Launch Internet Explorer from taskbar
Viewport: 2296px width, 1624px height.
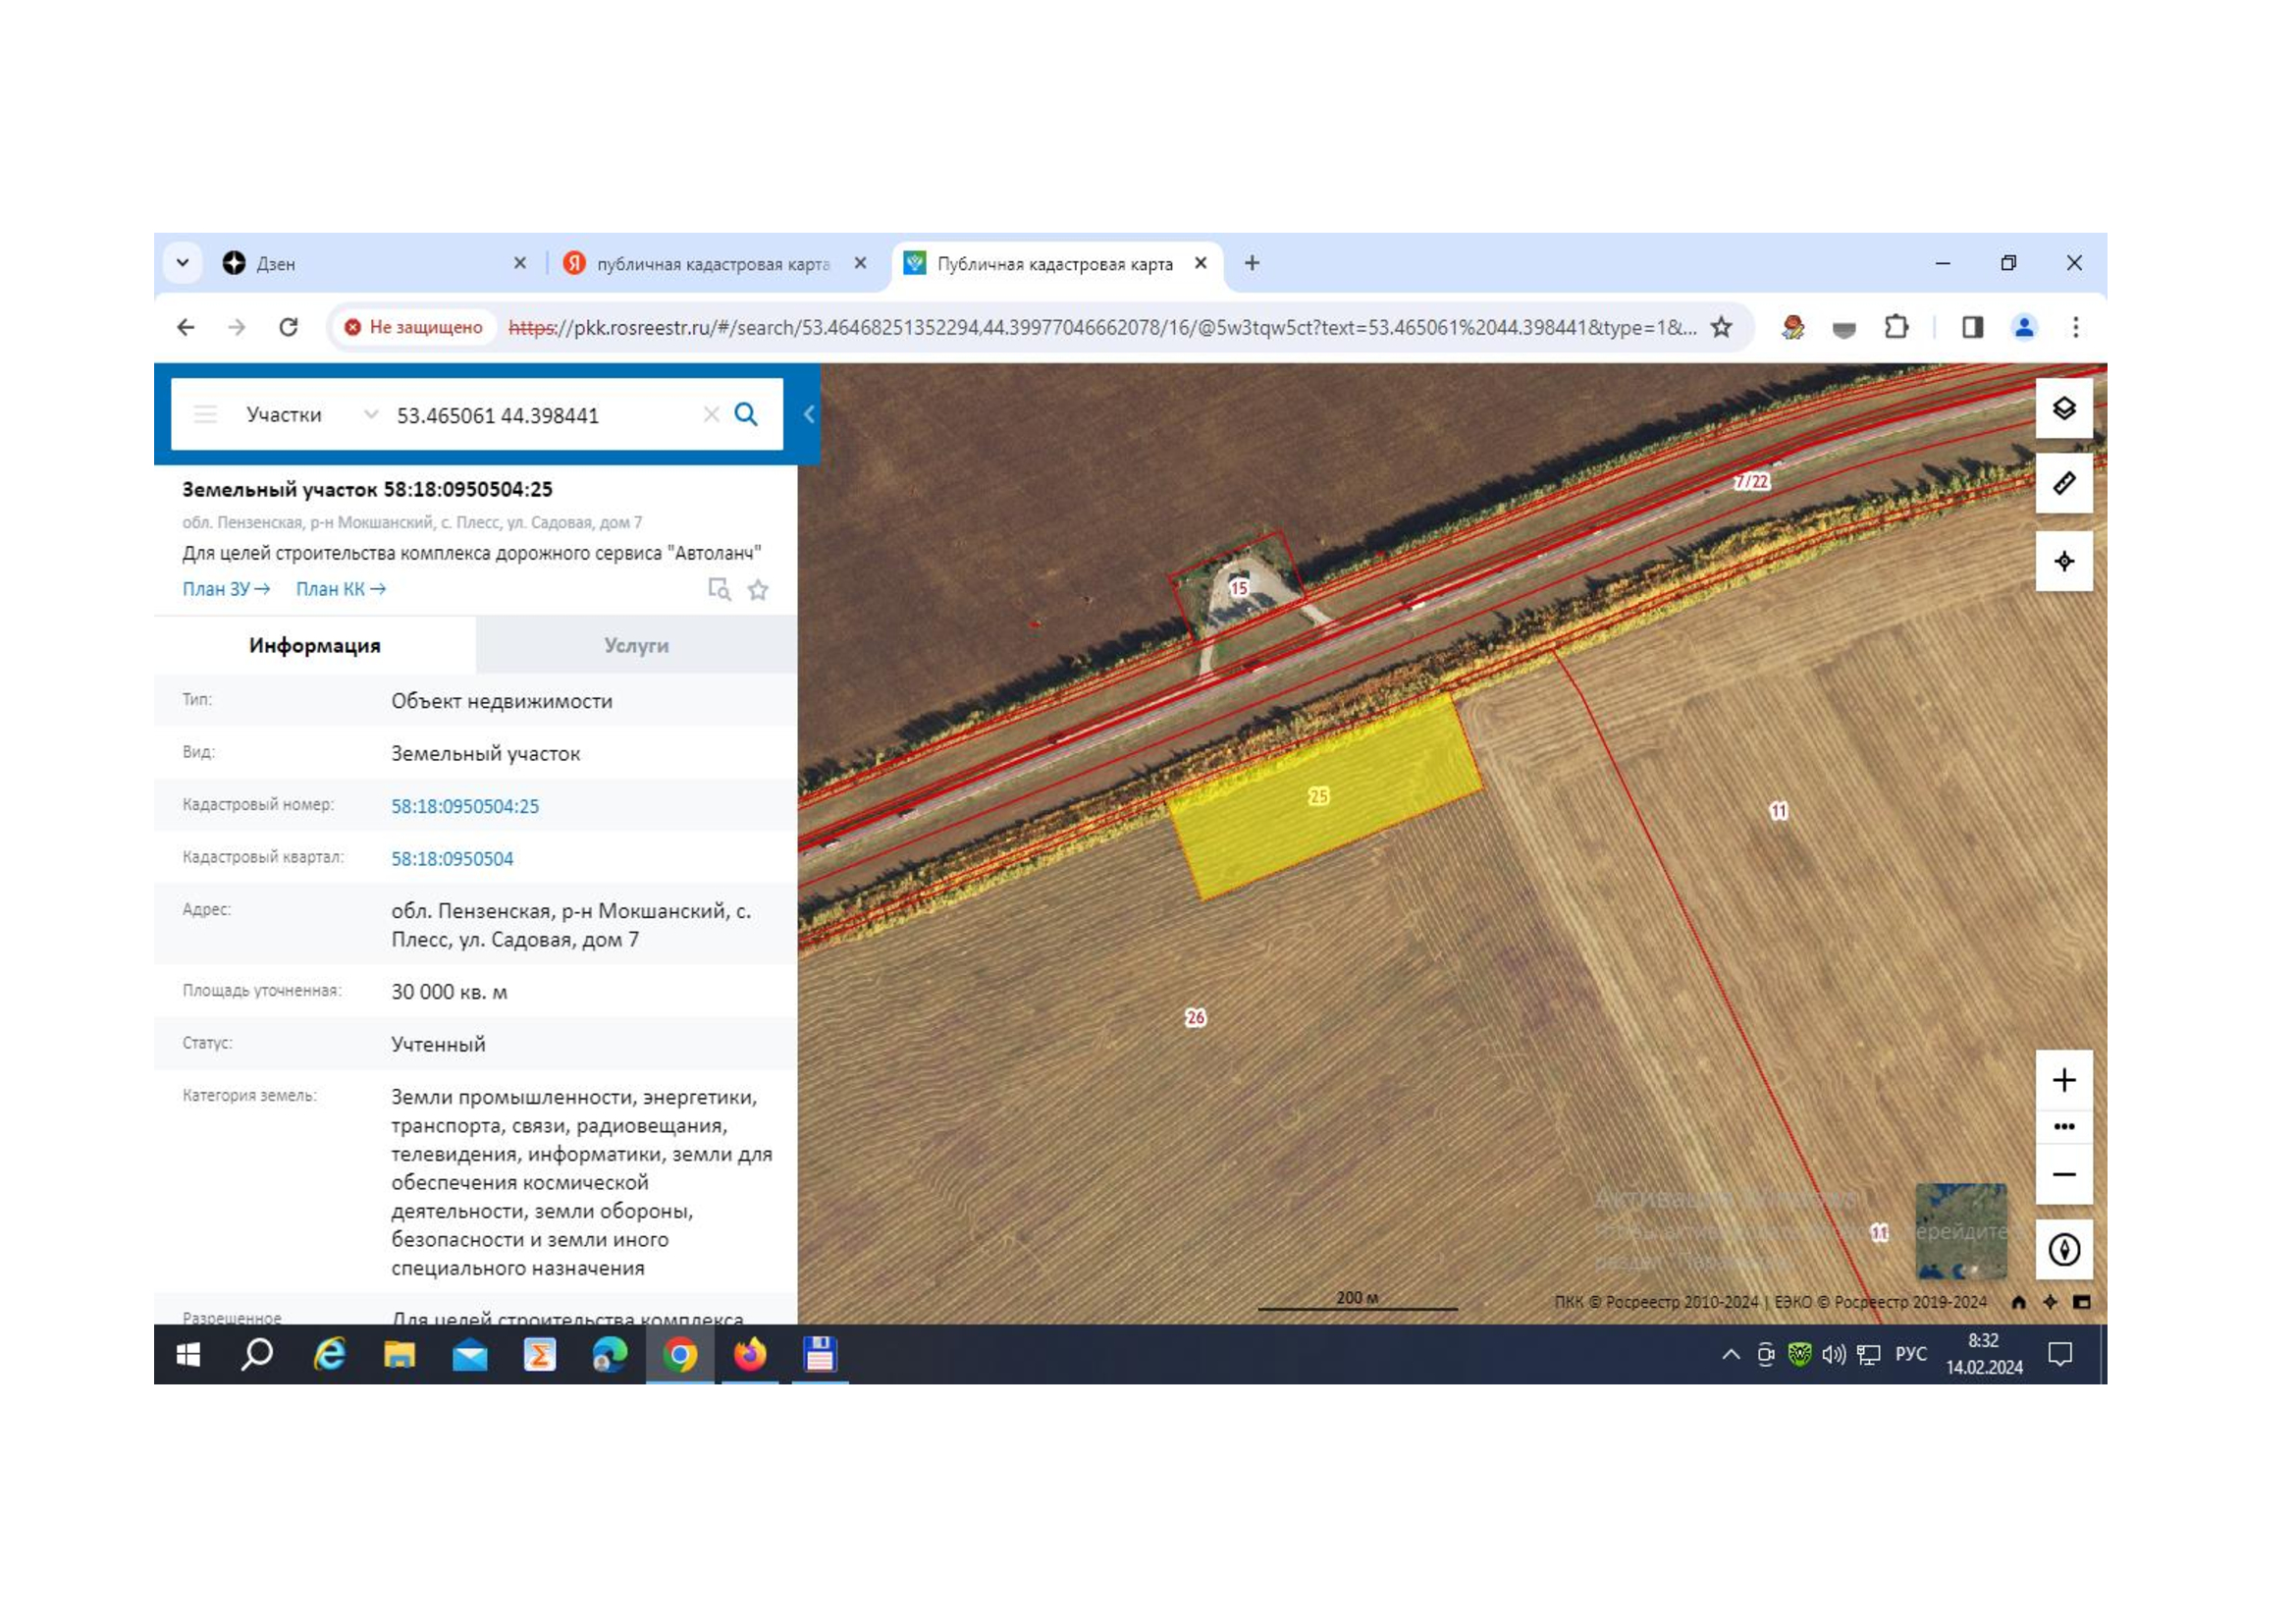pyautogui.click(x=329, y=1355)
